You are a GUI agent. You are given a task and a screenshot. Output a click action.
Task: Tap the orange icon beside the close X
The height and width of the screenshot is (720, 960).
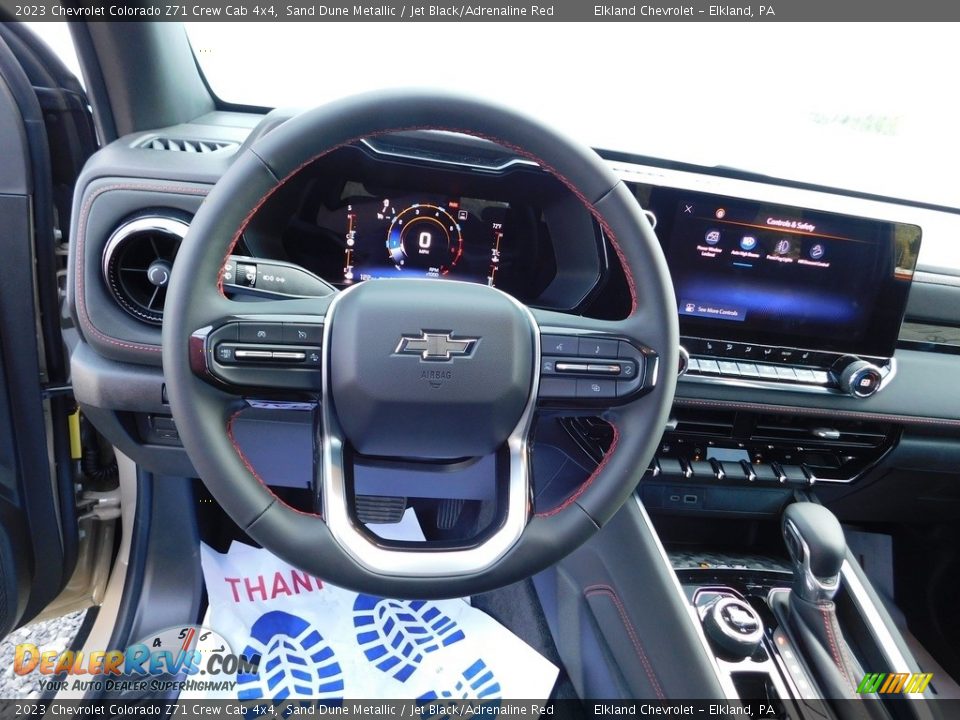[720, 213]
